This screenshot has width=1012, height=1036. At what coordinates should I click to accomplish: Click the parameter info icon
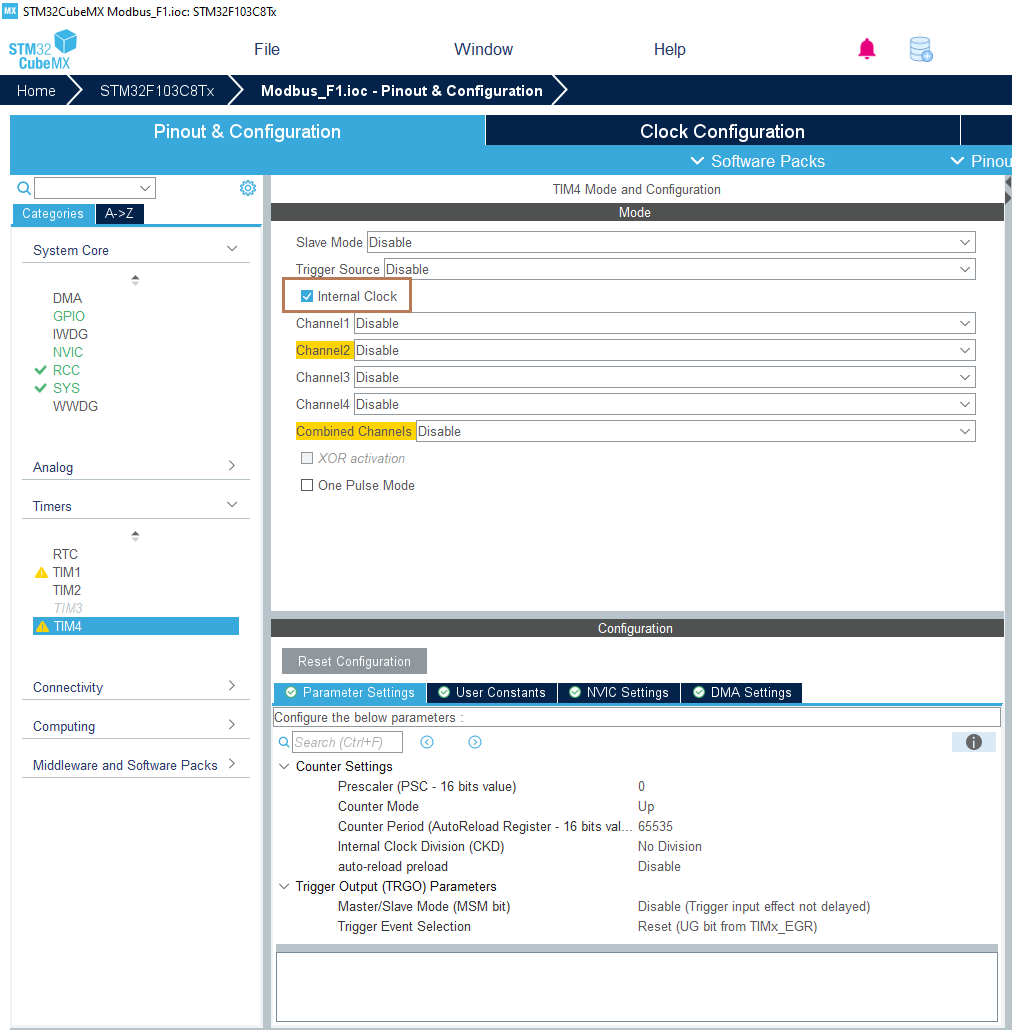974,742
